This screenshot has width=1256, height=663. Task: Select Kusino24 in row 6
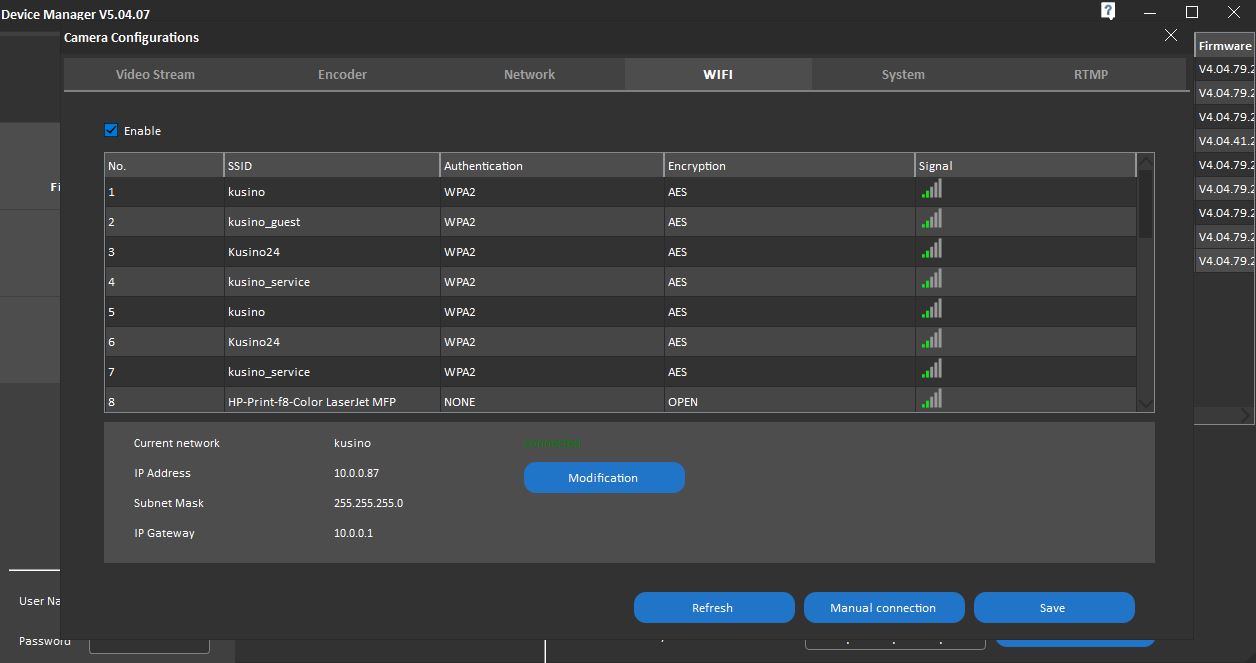point(620,342)
